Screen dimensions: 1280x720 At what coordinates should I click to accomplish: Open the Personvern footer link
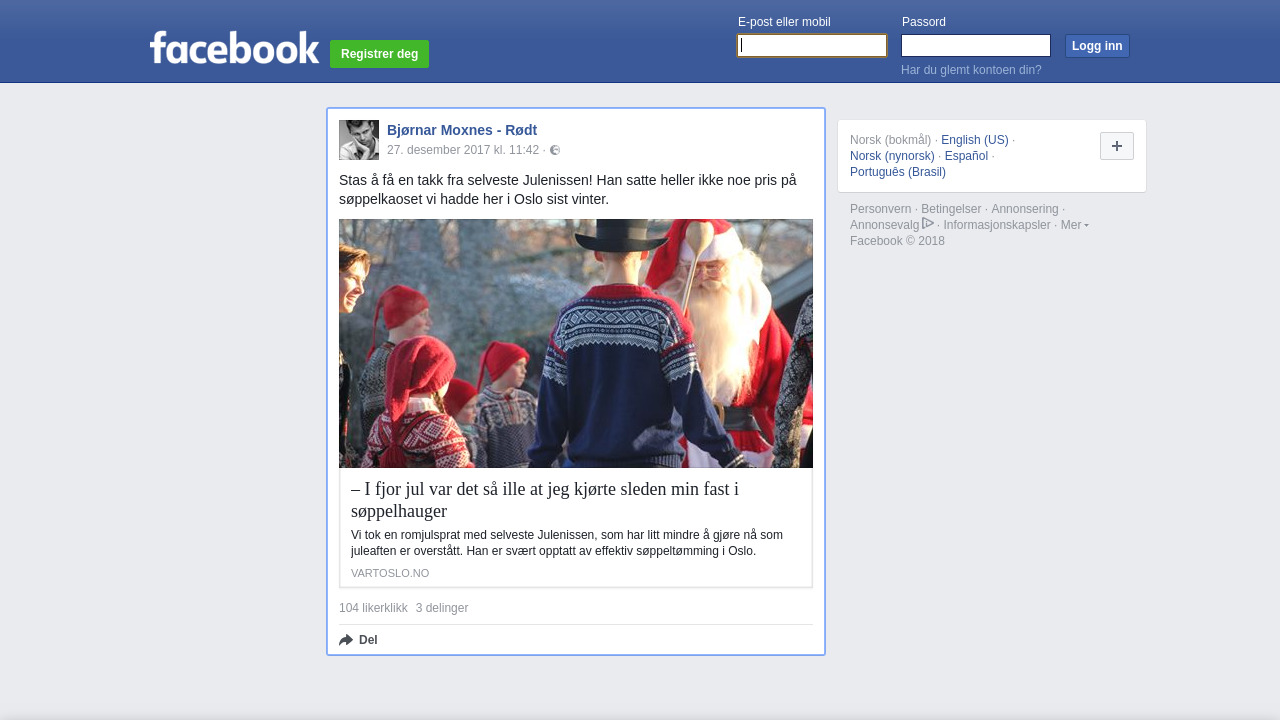pos(881,209)
